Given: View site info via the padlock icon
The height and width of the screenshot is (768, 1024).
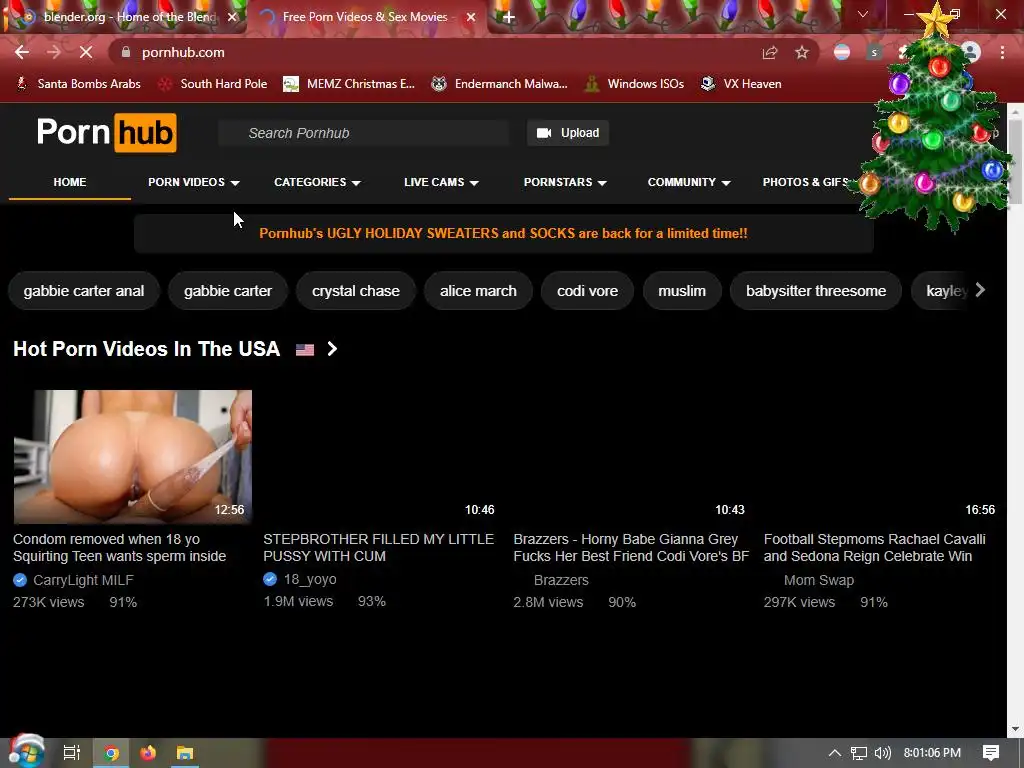Looking at the screenshot, I should coord(126,52).
